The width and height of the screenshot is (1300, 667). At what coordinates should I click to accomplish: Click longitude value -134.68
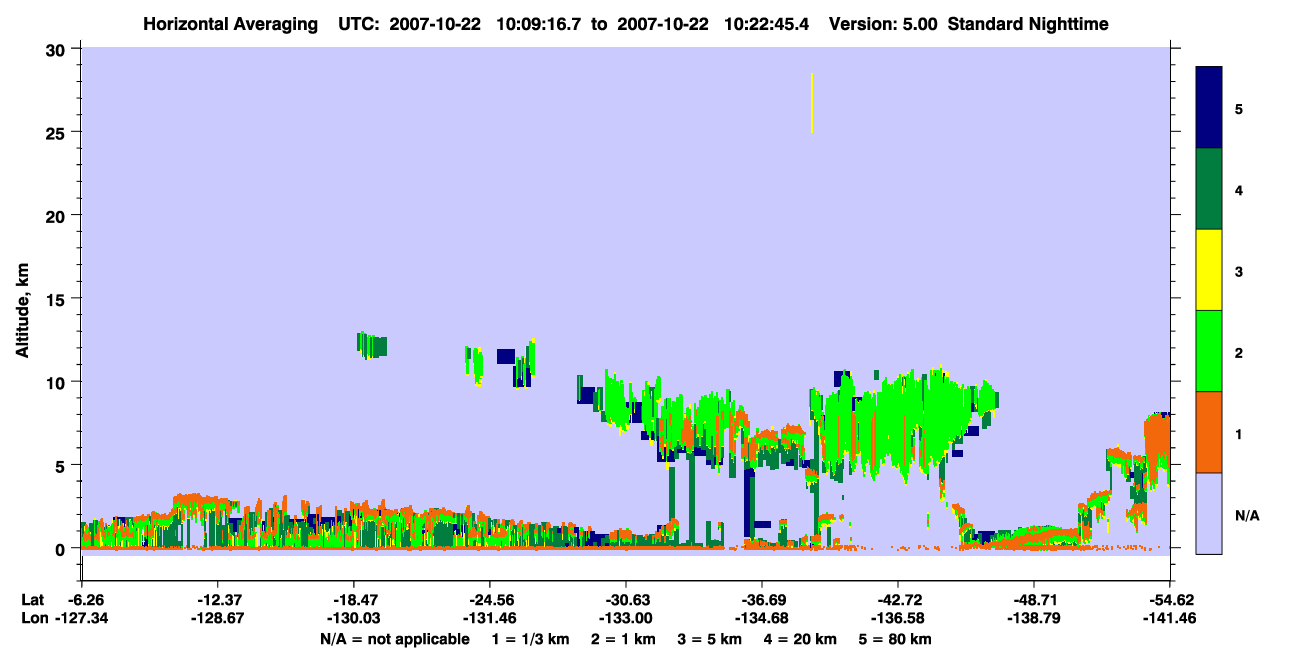762,619
